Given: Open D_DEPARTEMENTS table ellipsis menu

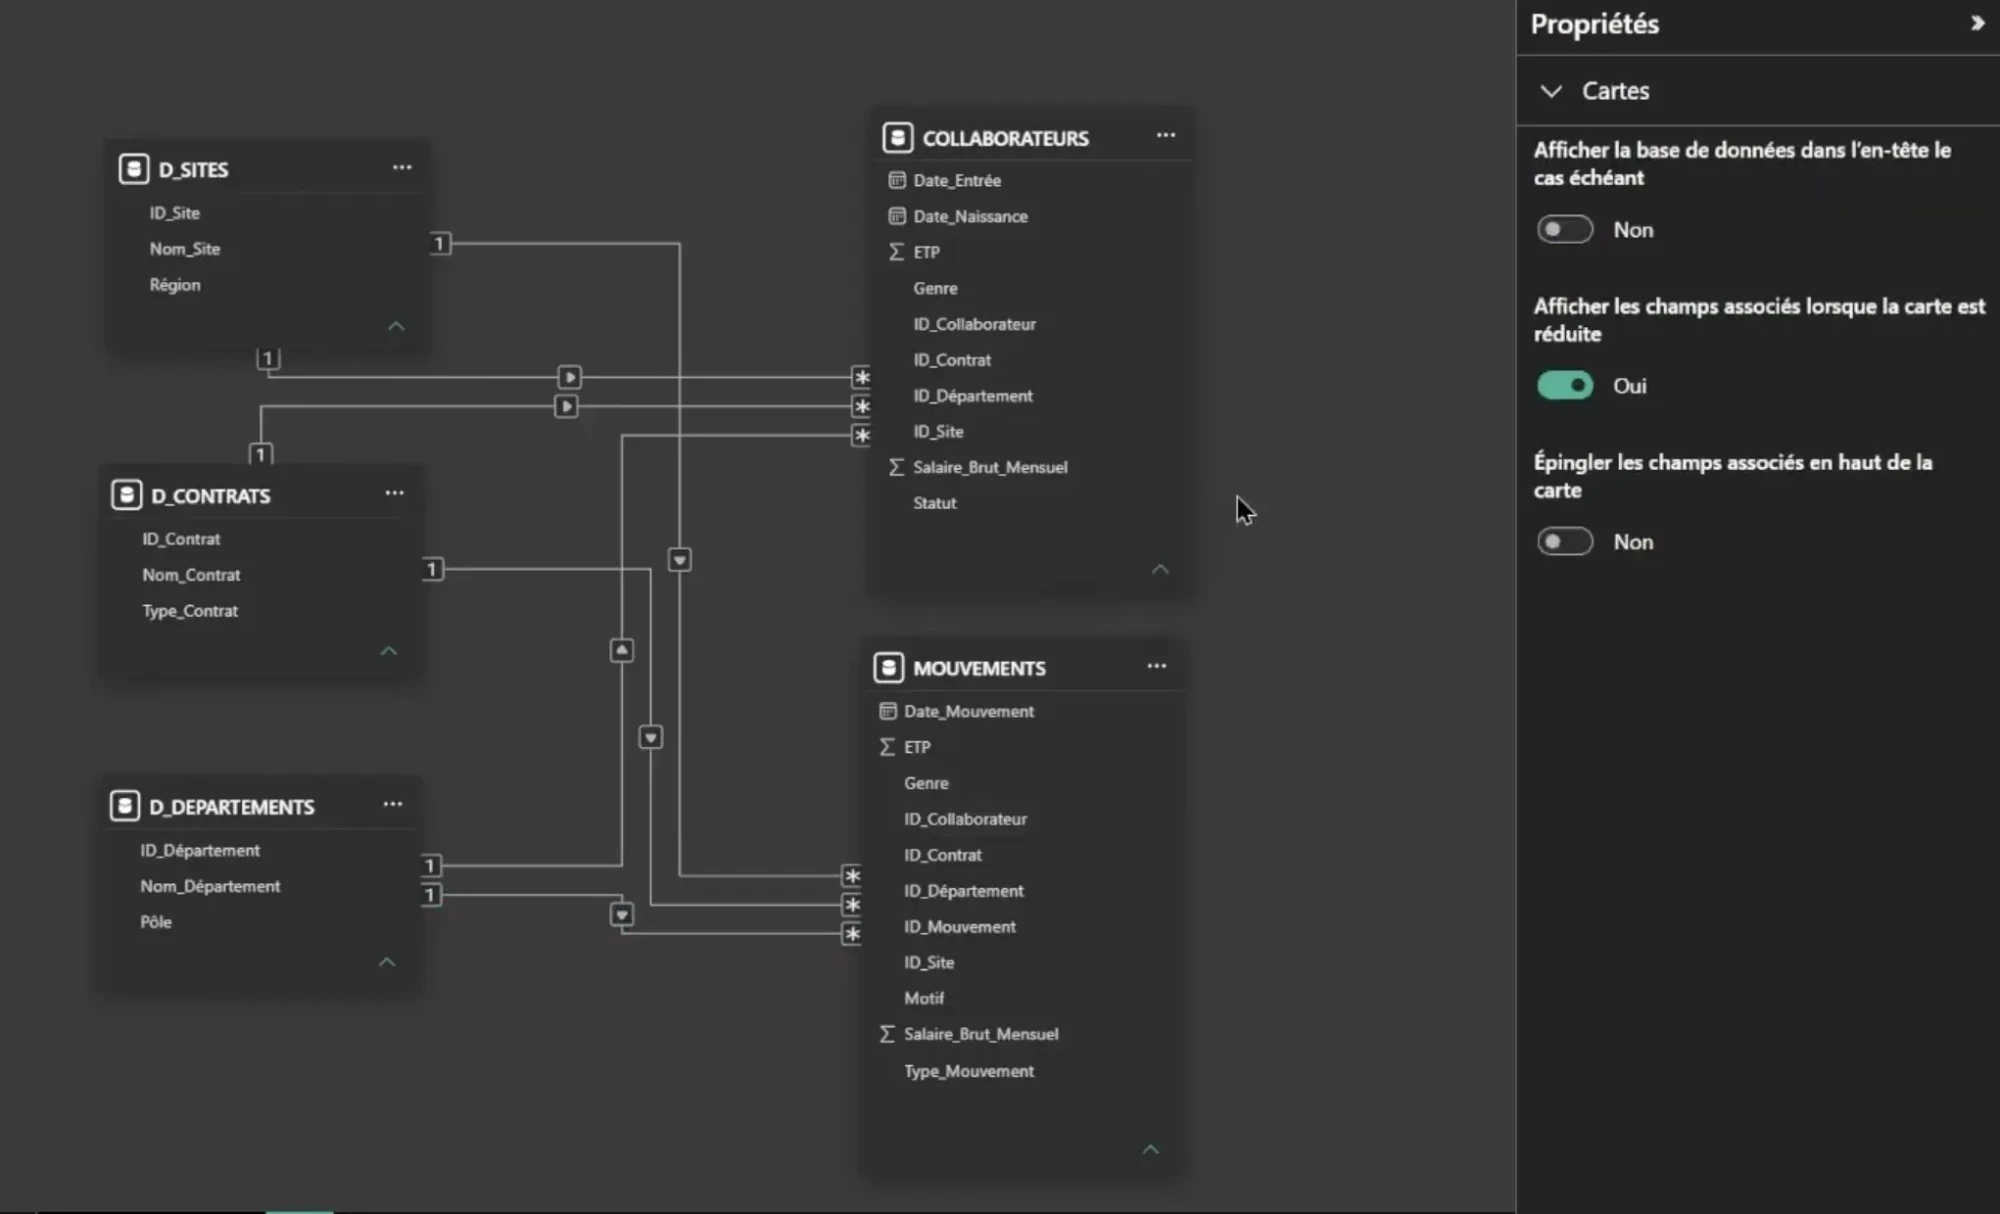Looking at the screenshot, I should [x=393, y=804].
